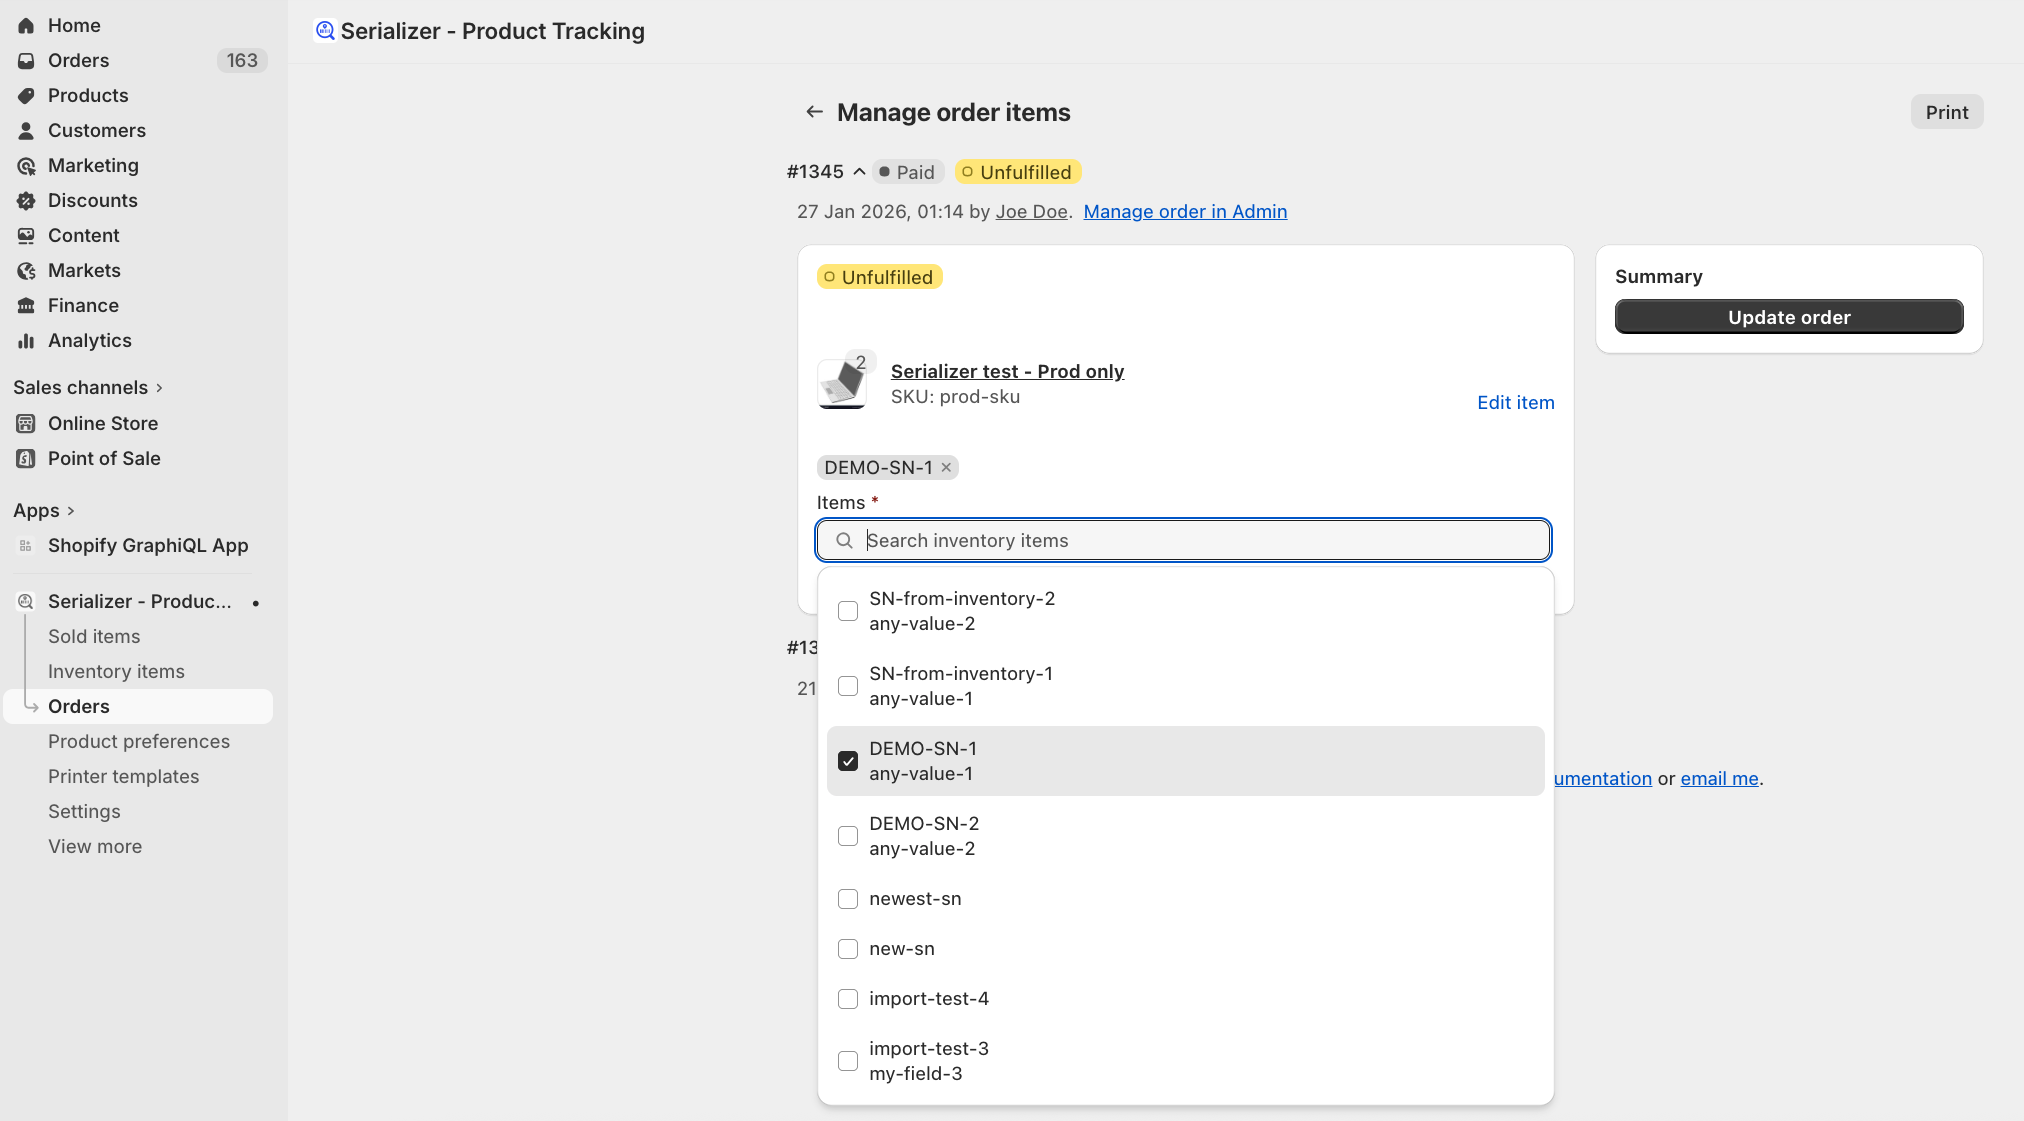
Task: Expand the Apps section chevron
Action: pos(70,511)
